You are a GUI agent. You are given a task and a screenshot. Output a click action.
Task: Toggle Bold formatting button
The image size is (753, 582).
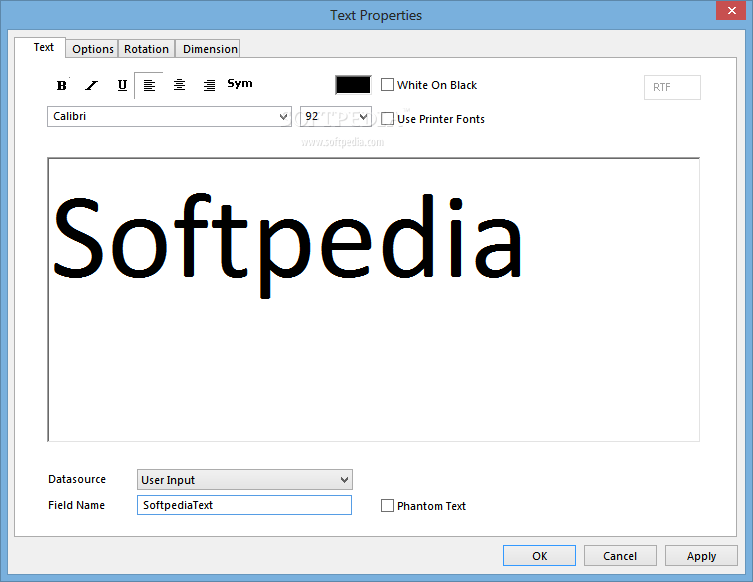pos(61,85)
